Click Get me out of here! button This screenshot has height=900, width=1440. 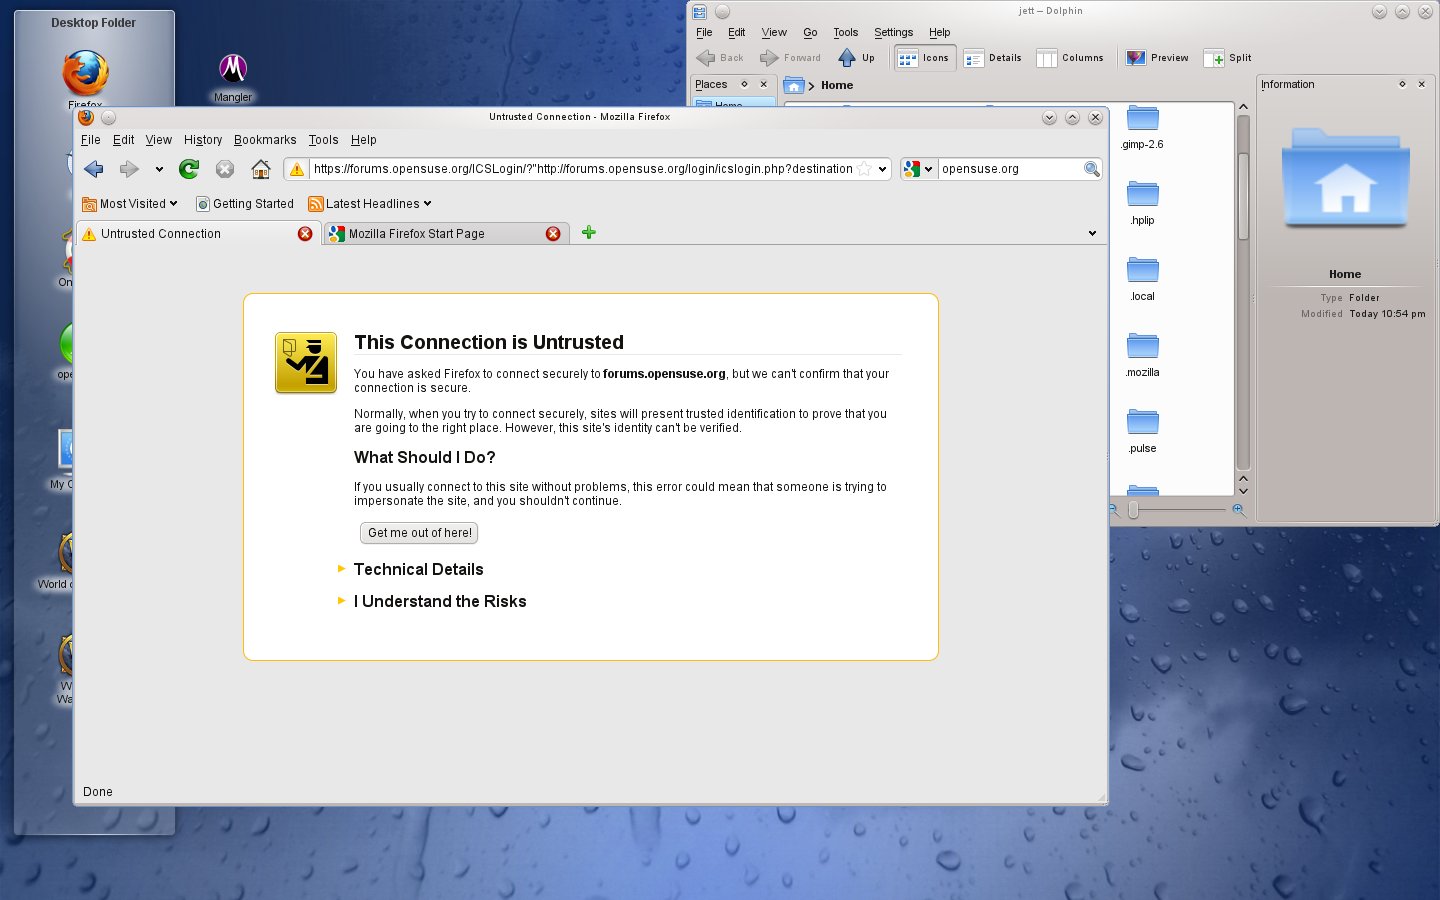click(x=419, y=533)
